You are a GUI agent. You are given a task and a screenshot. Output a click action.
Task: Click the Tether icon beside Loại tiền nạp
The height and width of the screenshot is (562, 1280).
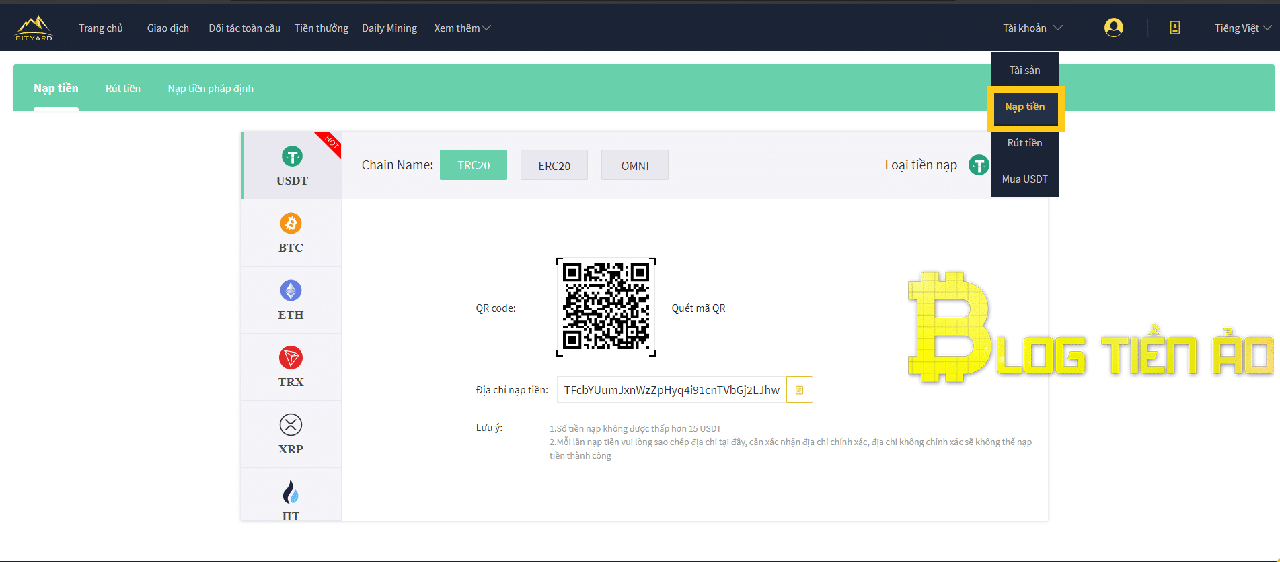pyautogui.click(x=979, y=165)
